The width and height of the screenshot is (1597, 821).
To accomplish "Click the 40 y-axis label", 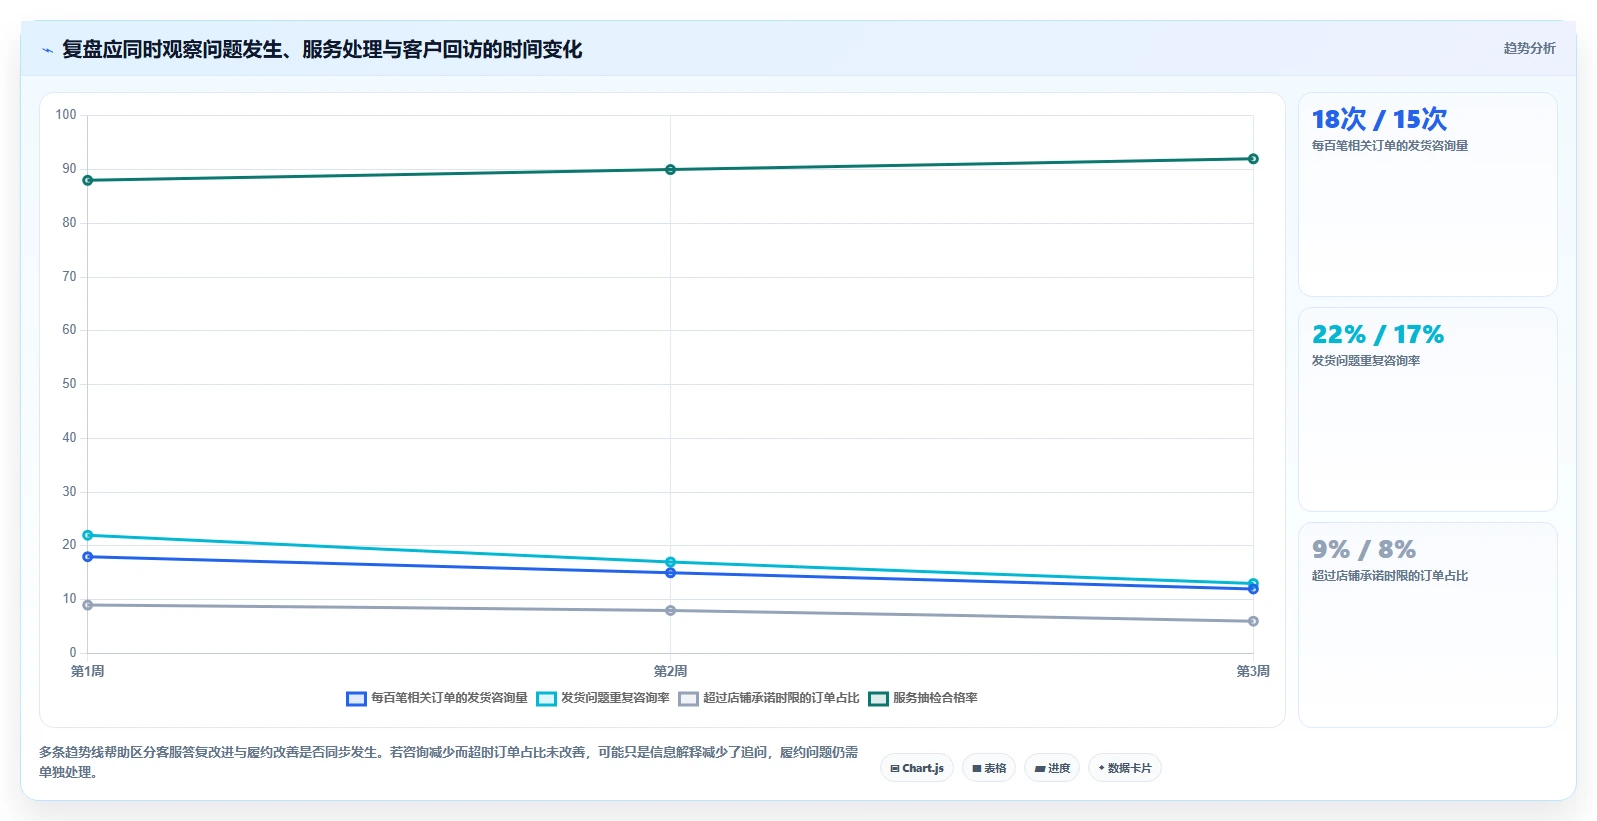I will 69,438.
